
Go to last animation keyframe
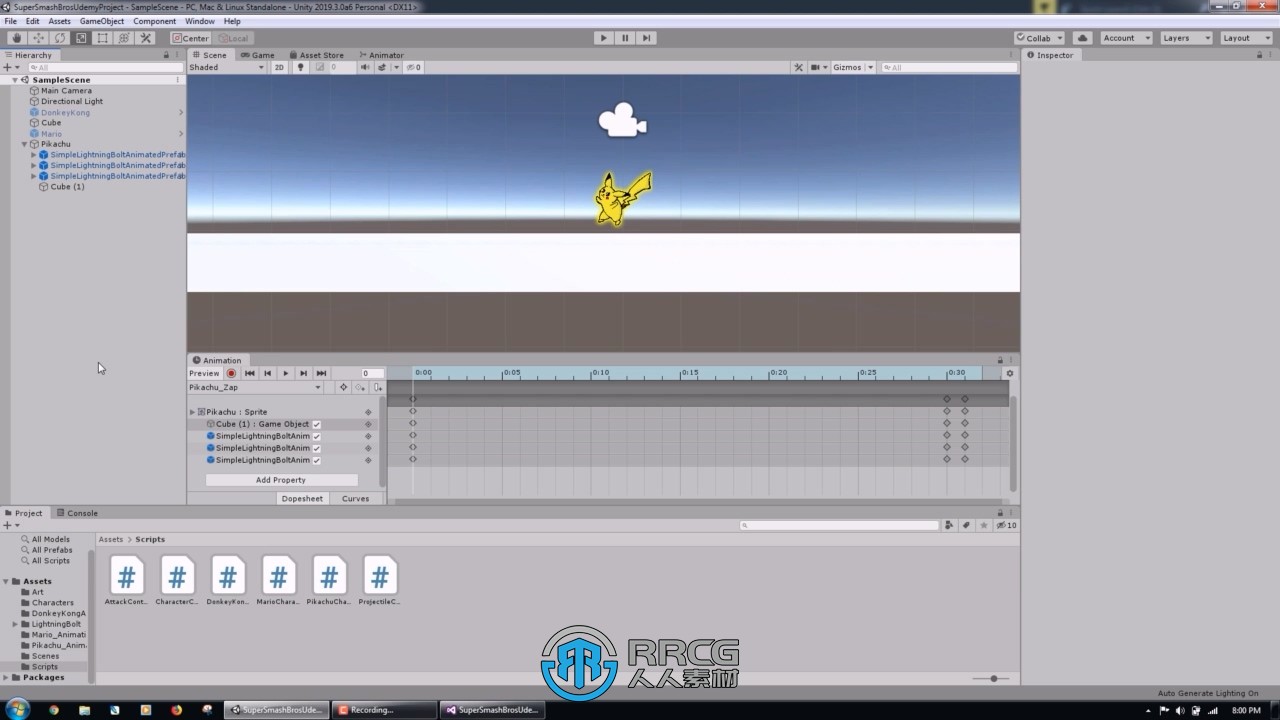(321, 373)
